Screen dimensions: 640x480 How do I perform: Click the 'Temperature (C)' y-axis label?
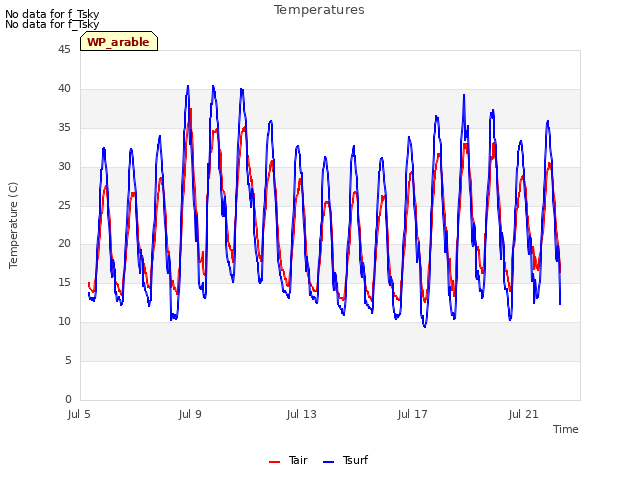coord(13,225)
